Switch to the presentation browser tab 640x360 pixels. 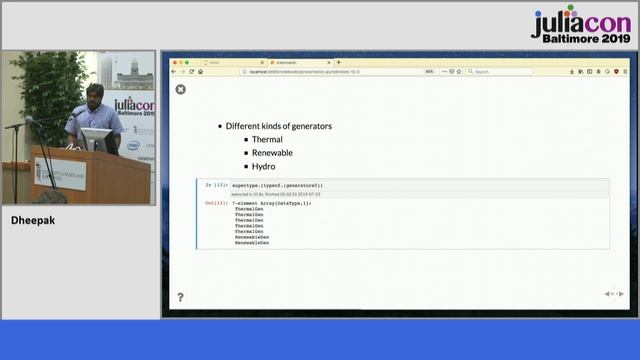tap(300, 62)
